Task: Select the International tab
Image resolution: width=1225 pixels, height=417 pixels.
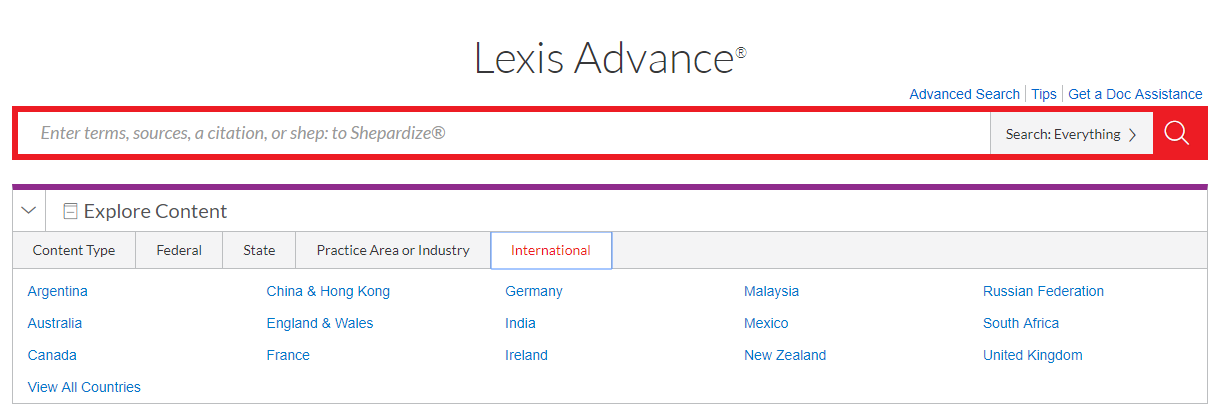Action: point(551,250)
